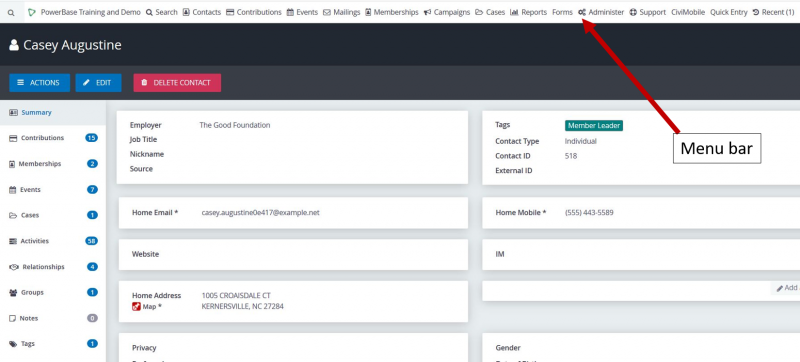800x362 pixels.
Task: Click the Contributions count badge 15
Action: pyautogui.click(x=92, y=138)
